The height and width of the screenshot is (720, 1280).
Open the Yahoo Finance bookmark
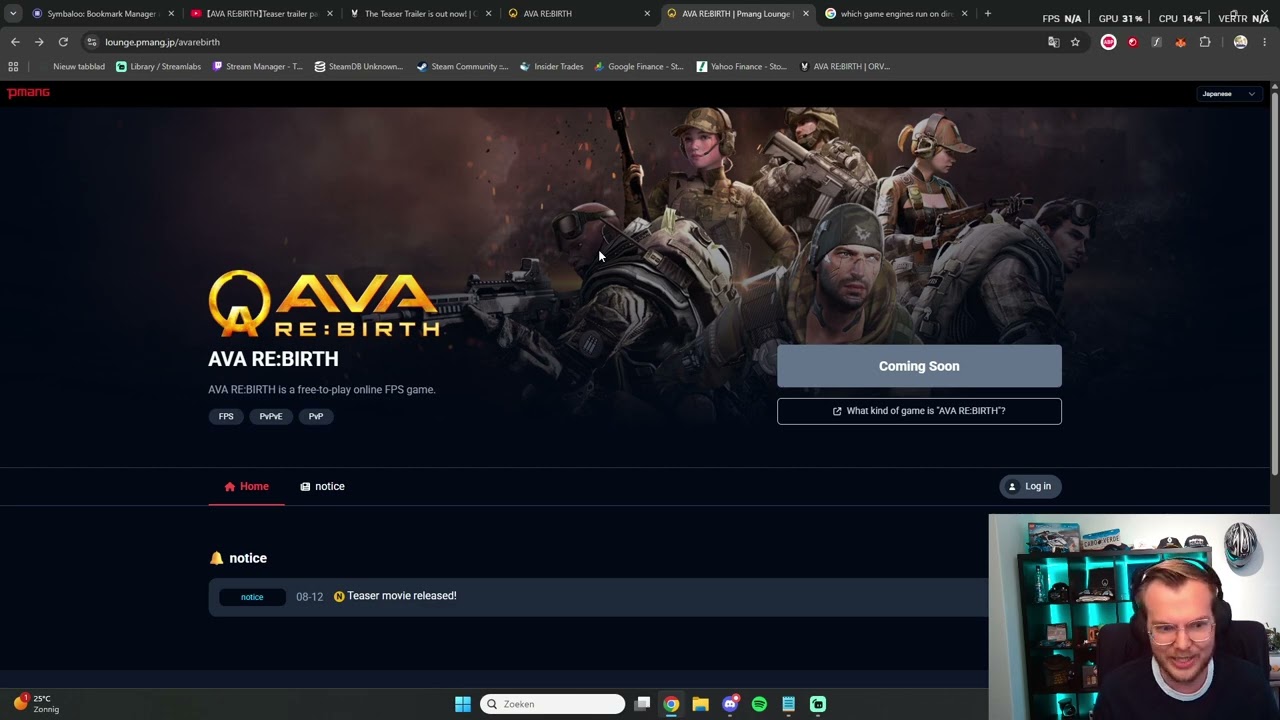click(742, 67)
